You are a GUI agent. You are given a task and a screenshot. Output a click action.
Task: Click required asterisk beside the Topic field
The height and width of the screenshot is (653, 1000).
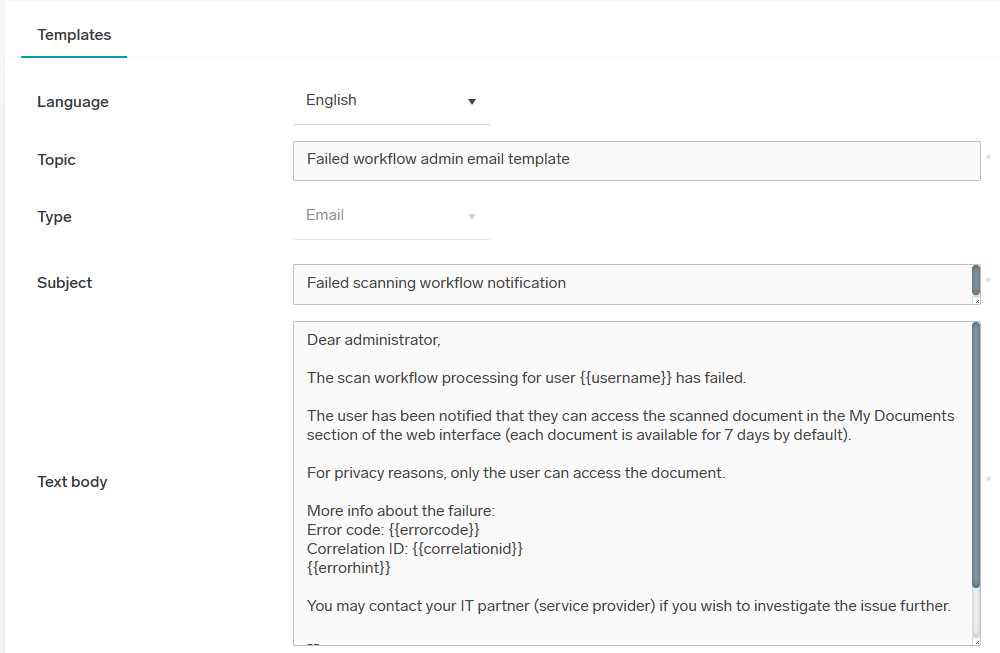tap(988, 158)
